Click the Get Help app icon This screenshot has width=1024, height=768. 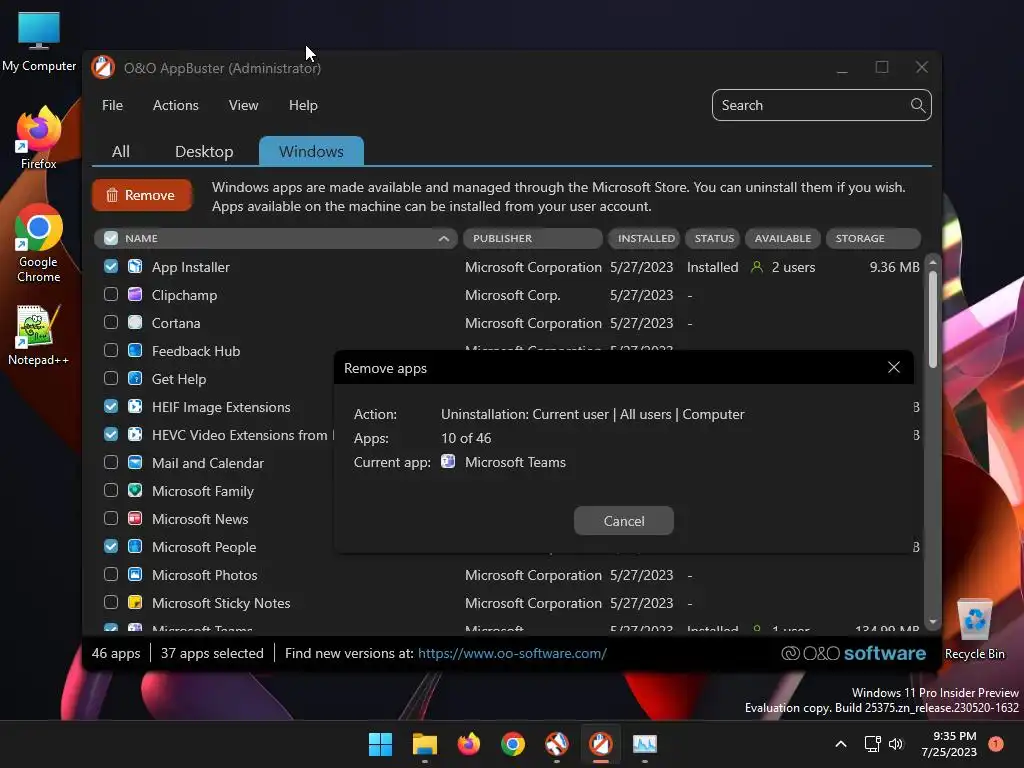135,379
